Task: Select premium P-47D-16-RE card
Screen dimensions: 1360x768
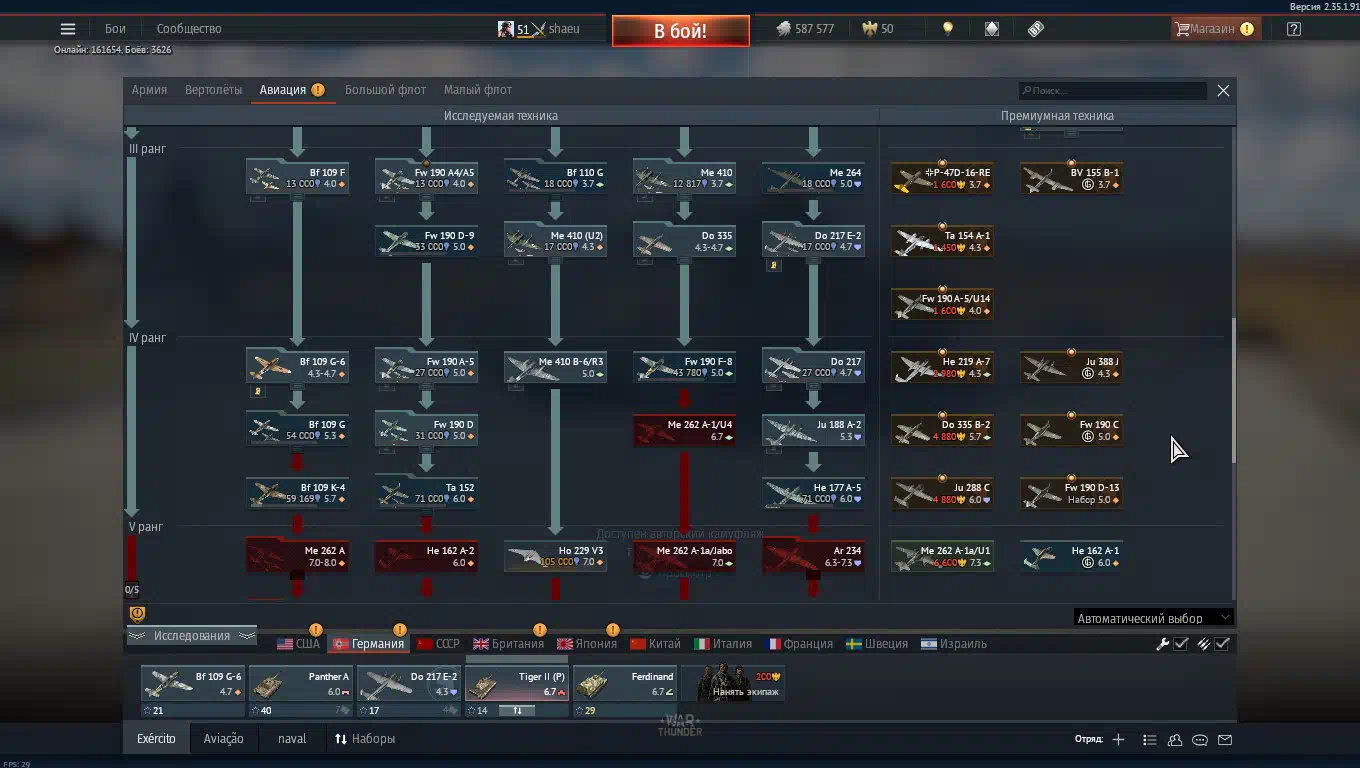Action: 943,178
